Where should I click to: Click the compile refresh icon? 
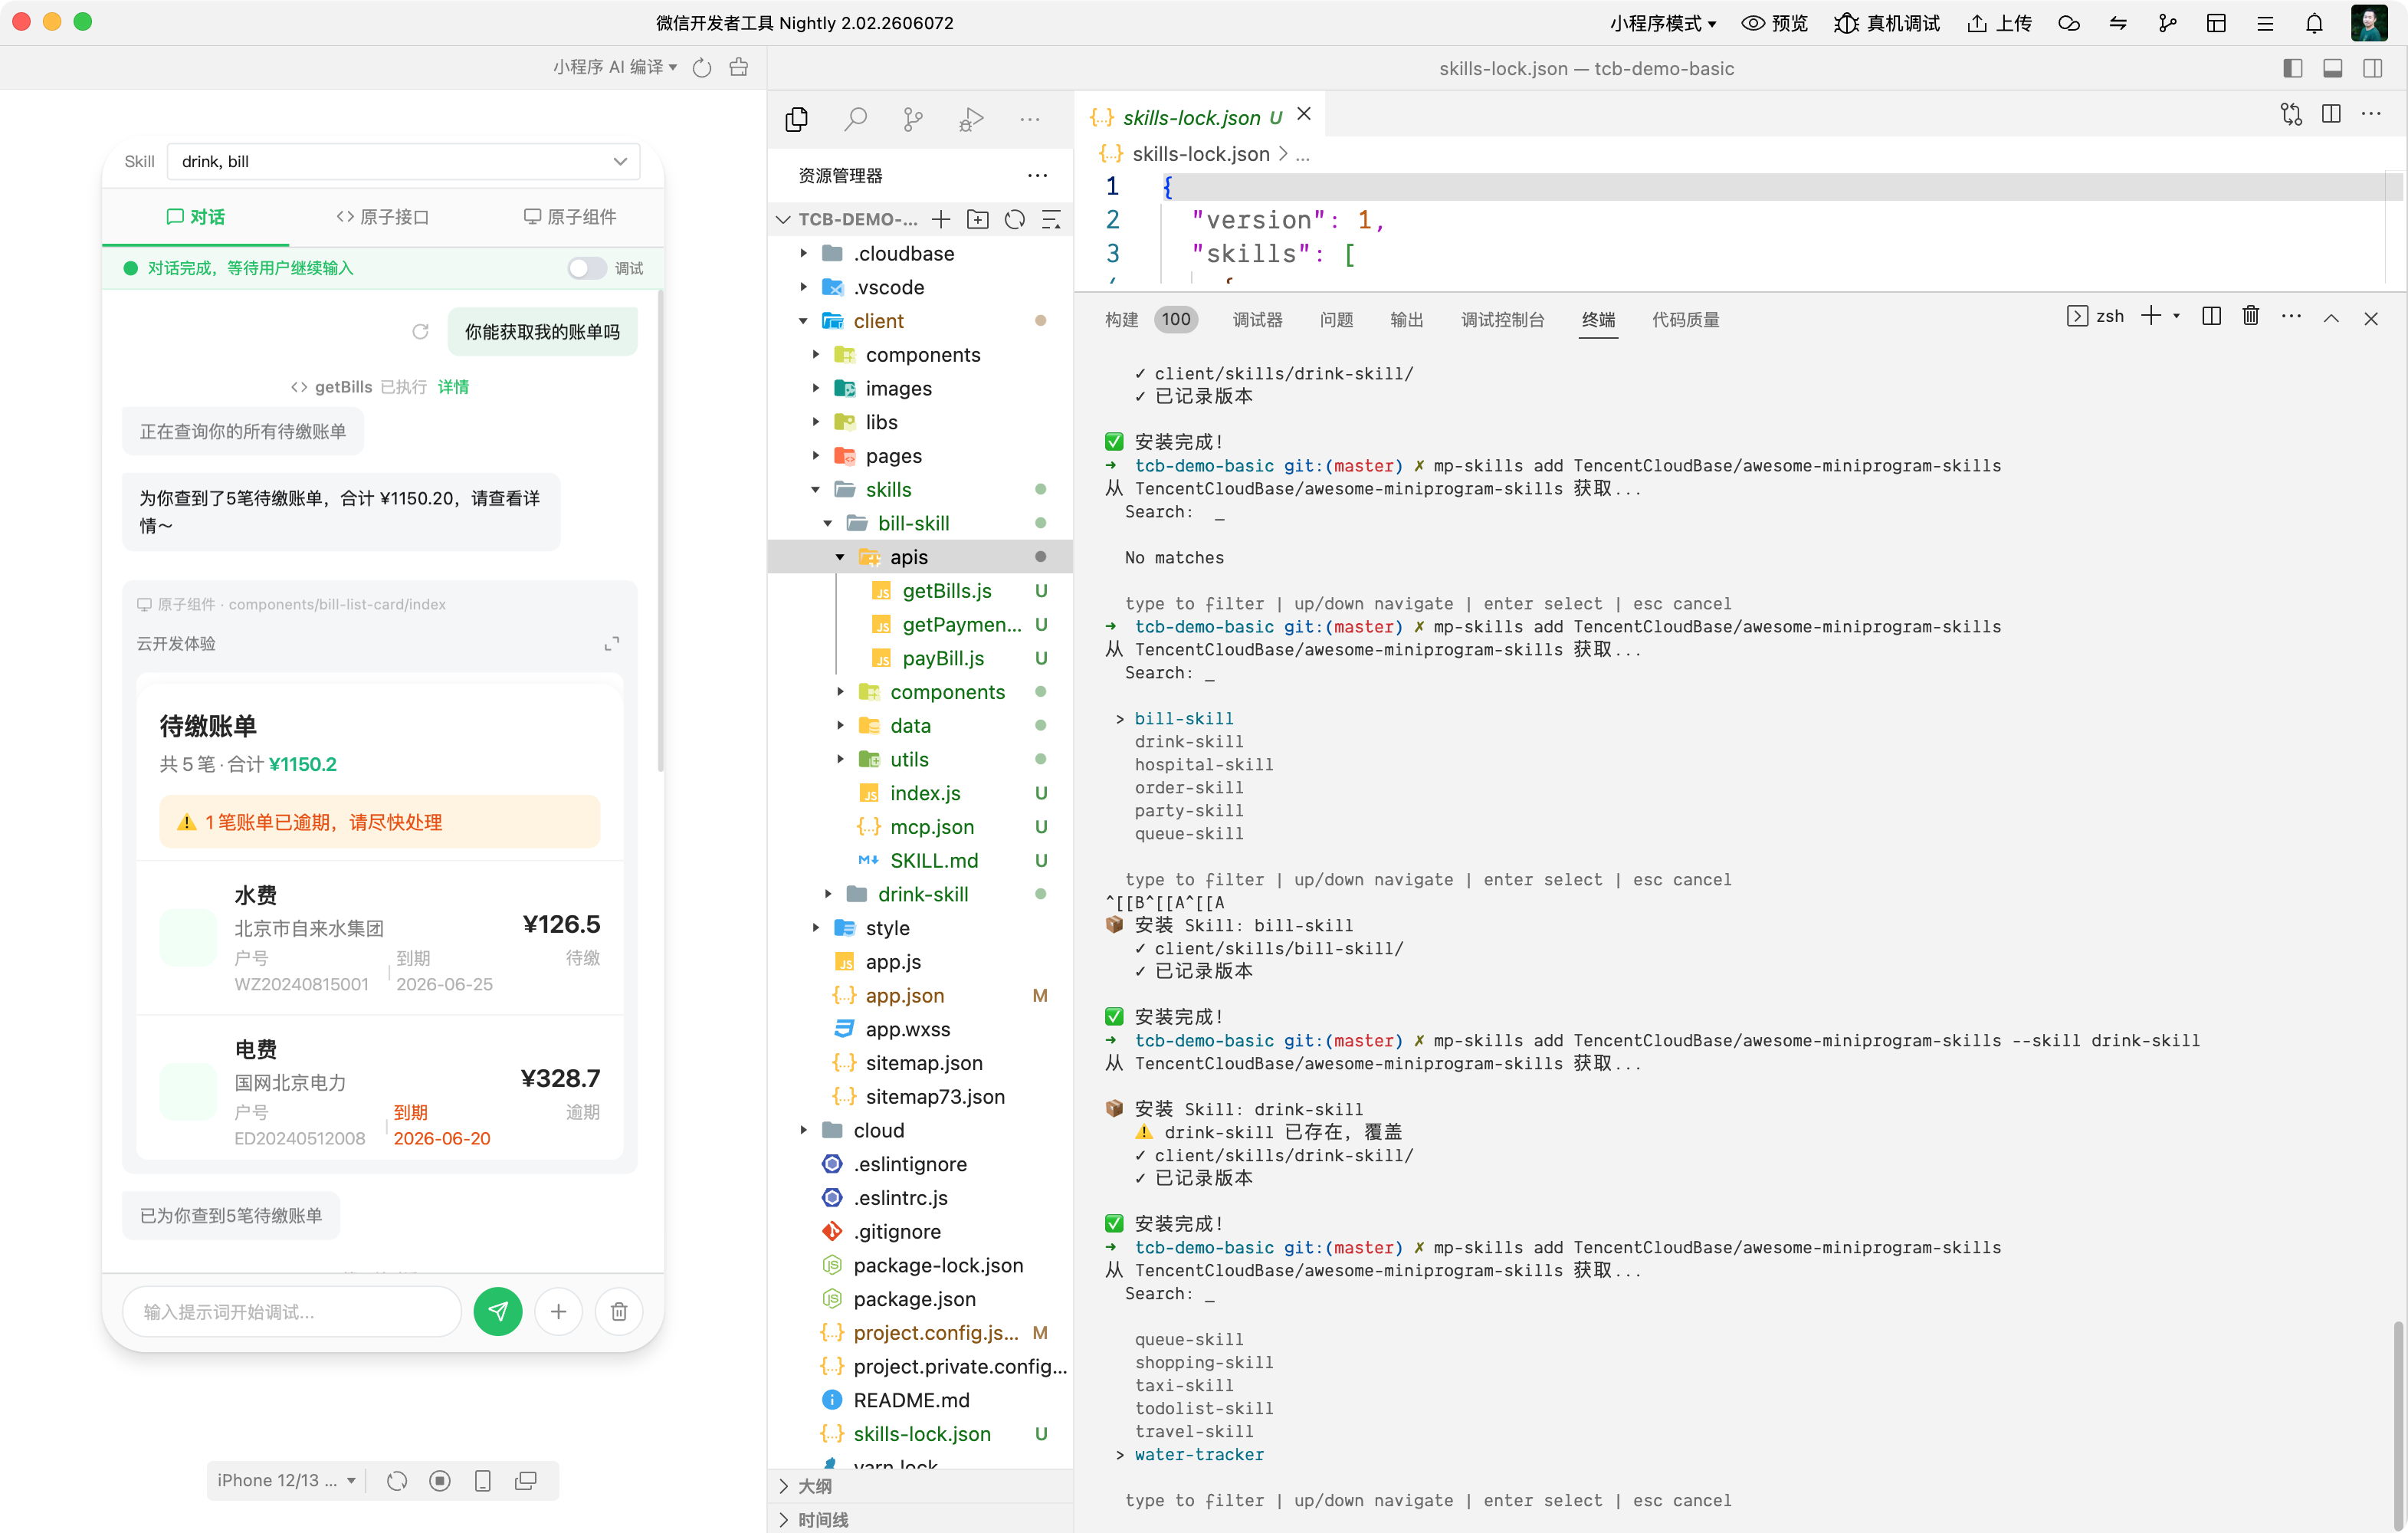point(702,67)
